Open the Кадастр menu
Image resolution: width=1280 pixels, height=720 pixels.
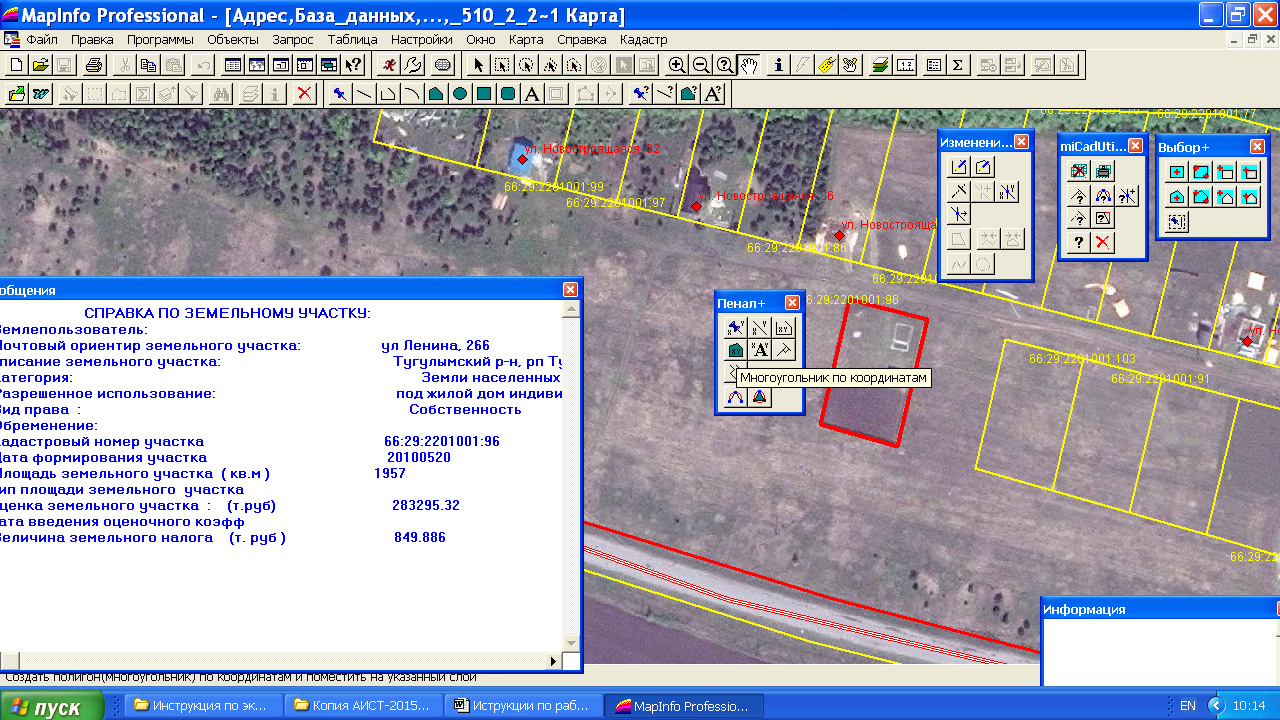pyautogui.click(x=644, y=39)
